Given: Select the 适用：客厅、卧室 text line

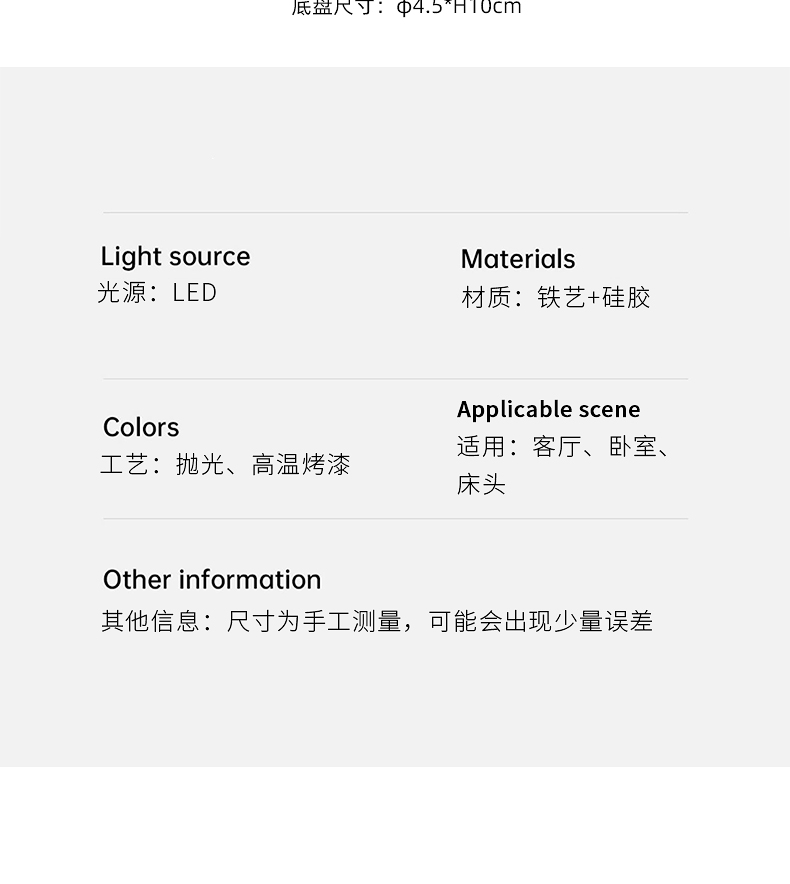Looking at the screenshot, I should [564, 447].
